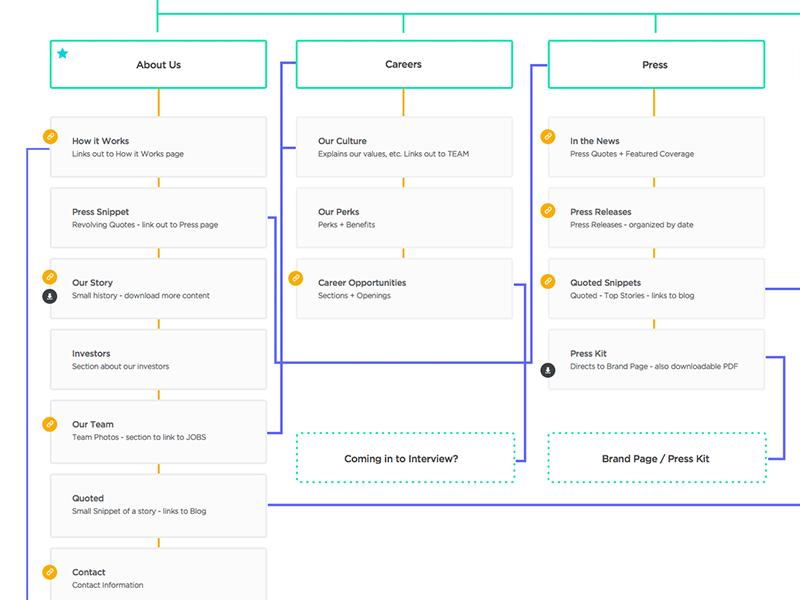Click the link icon beside How it Works
The width and height of the screenshot is (800, 600).
click(50, 137)
